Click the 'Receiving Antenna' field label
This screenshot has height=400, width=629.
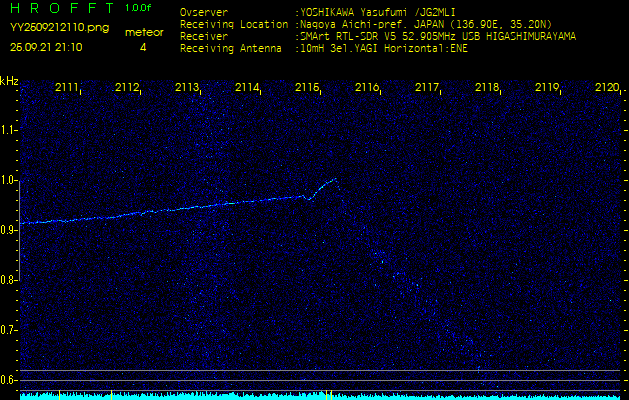(231, 49)
